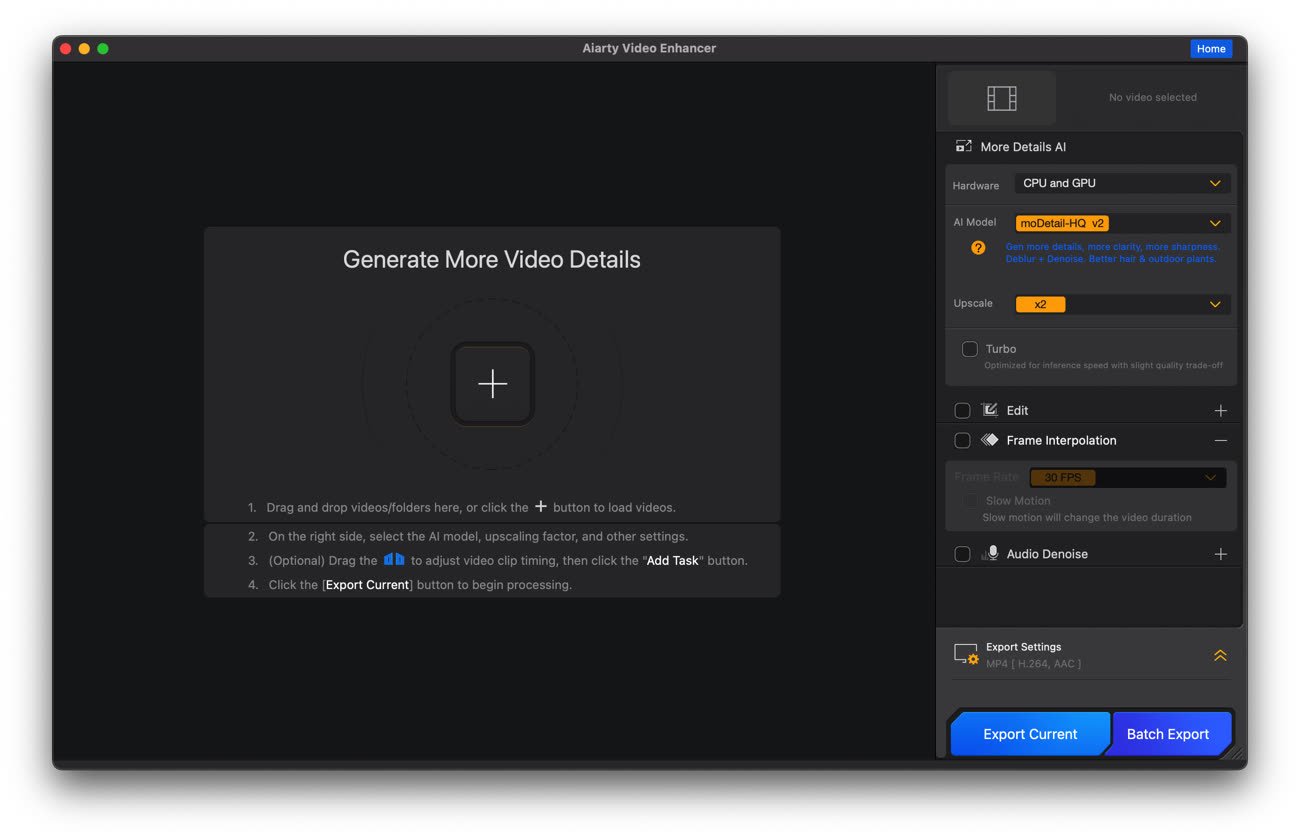The width and height of the screenshot is (1300, 839).
Task: Click the Export Settings label
Action: (x=1023, y=647)
